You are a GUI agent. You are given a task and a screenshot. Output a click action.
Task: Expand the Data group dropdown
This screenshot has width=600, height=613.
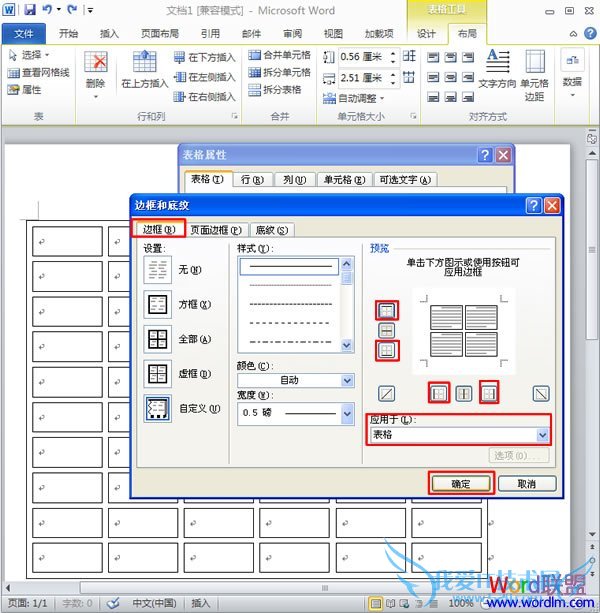tap(572, 95)
